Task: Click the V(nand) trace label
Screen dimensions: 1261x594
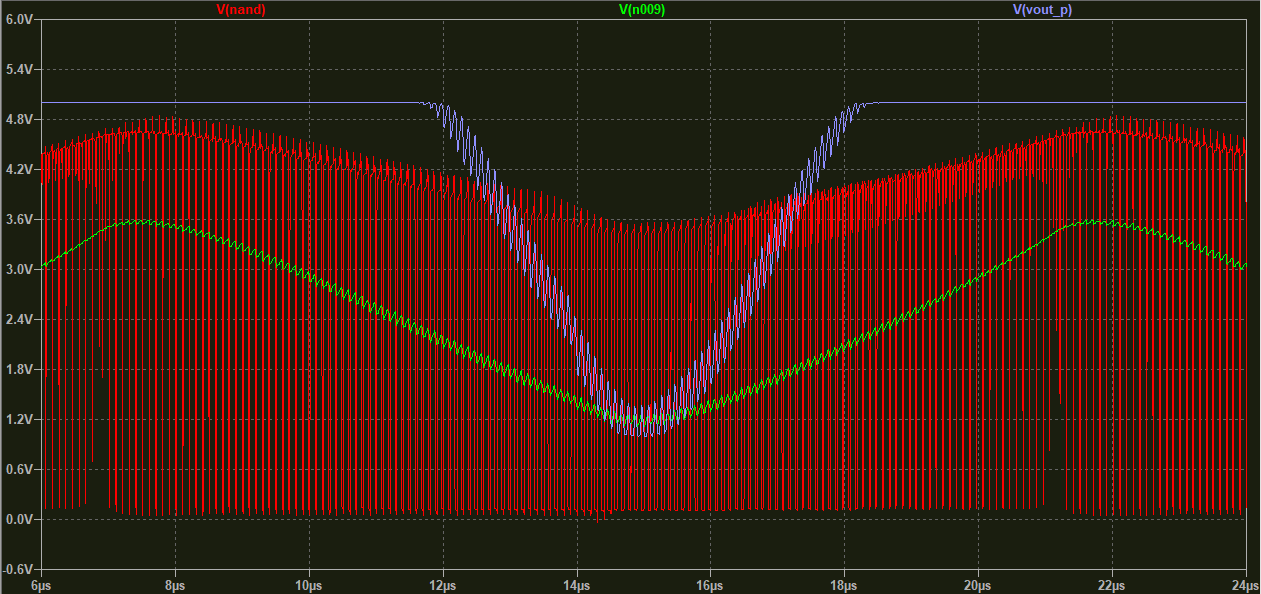Action: 240,9
